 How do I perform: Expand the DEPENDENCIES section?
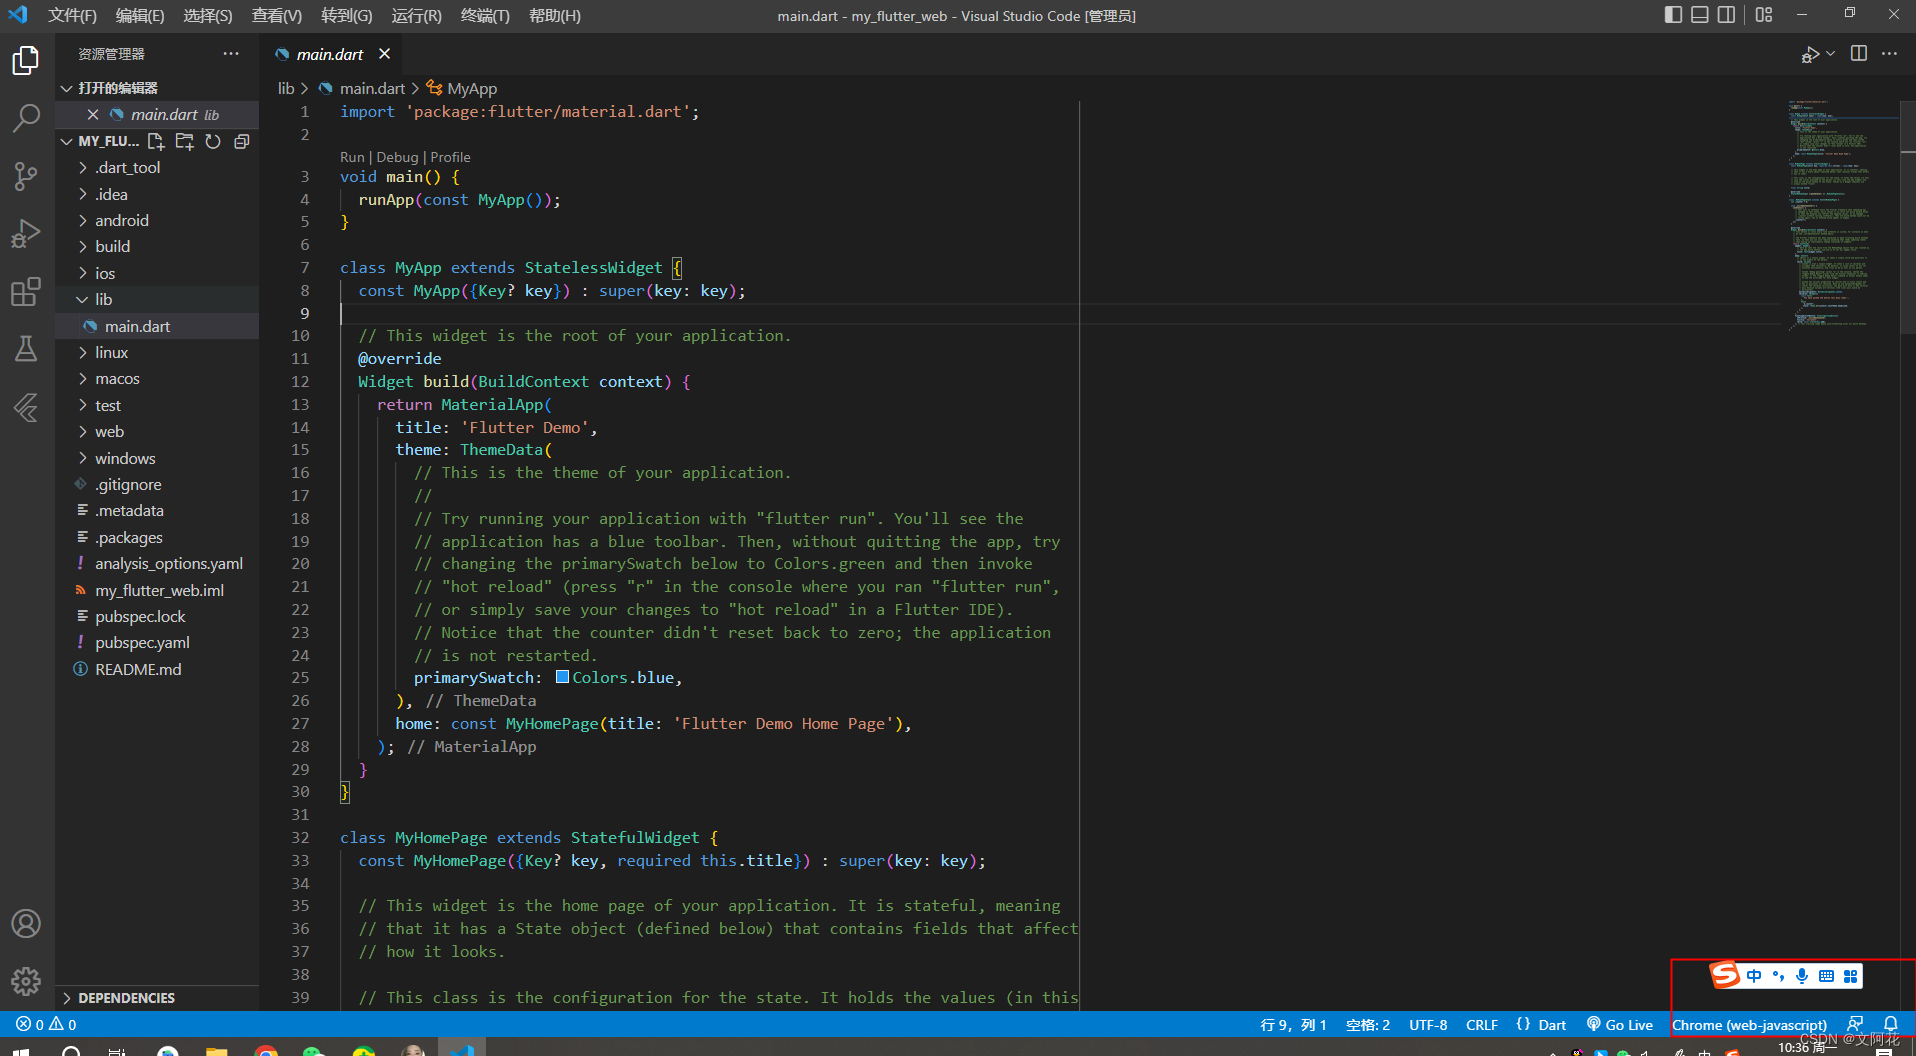tap(157, 998)
